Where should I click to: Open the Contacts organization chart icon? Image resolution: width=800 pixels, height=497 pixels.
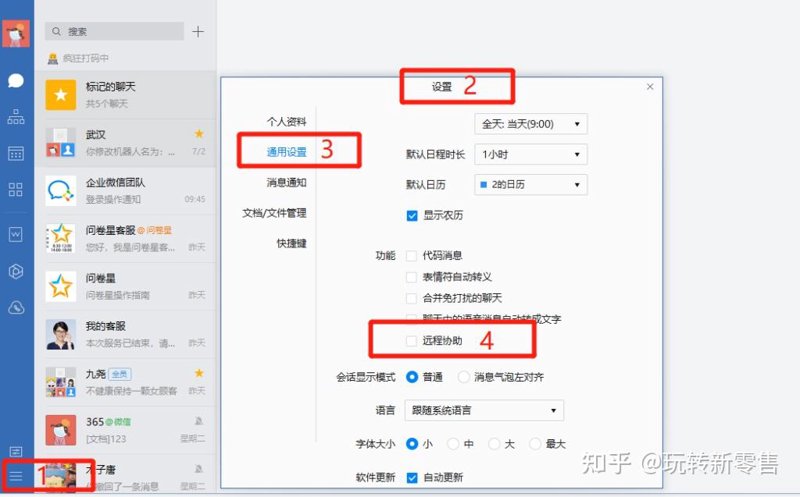coord(16,117)
